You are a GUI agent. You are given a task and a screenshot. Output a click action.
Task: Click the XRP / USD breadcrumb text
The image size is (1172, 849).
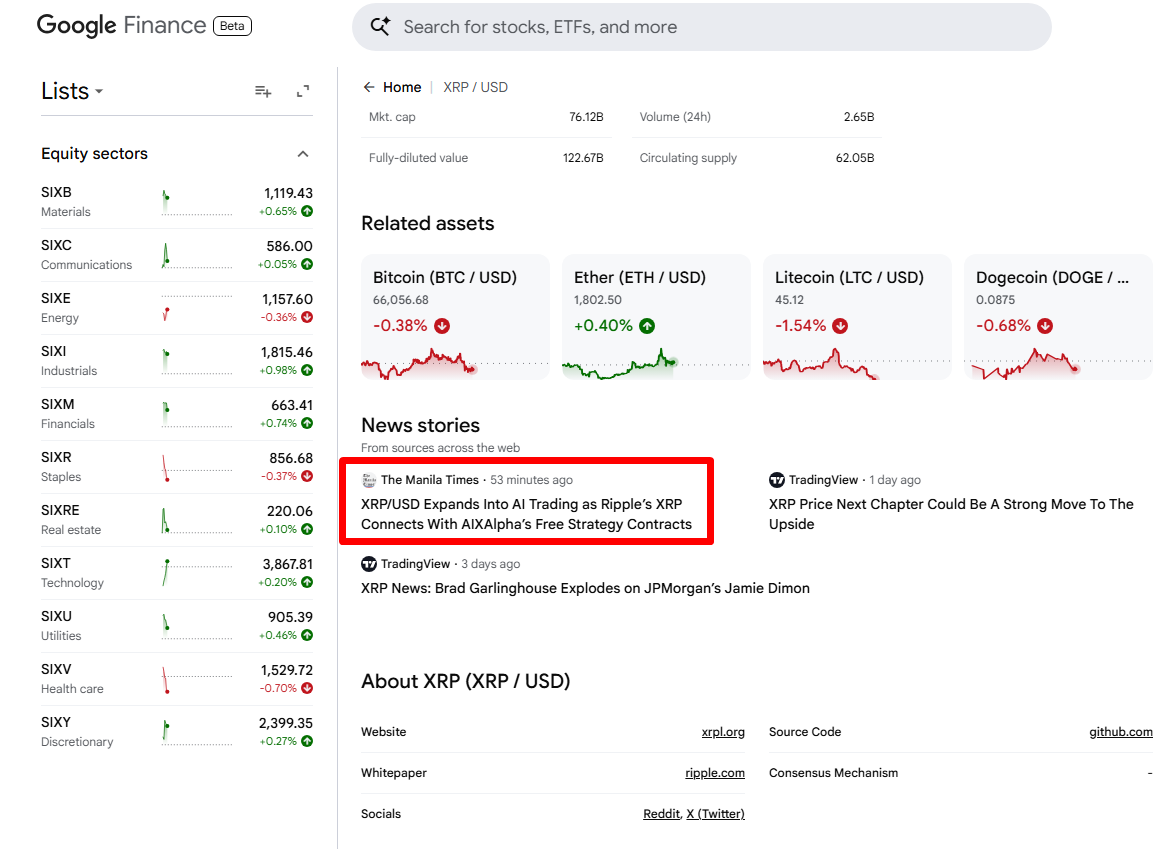click(475, 87)
